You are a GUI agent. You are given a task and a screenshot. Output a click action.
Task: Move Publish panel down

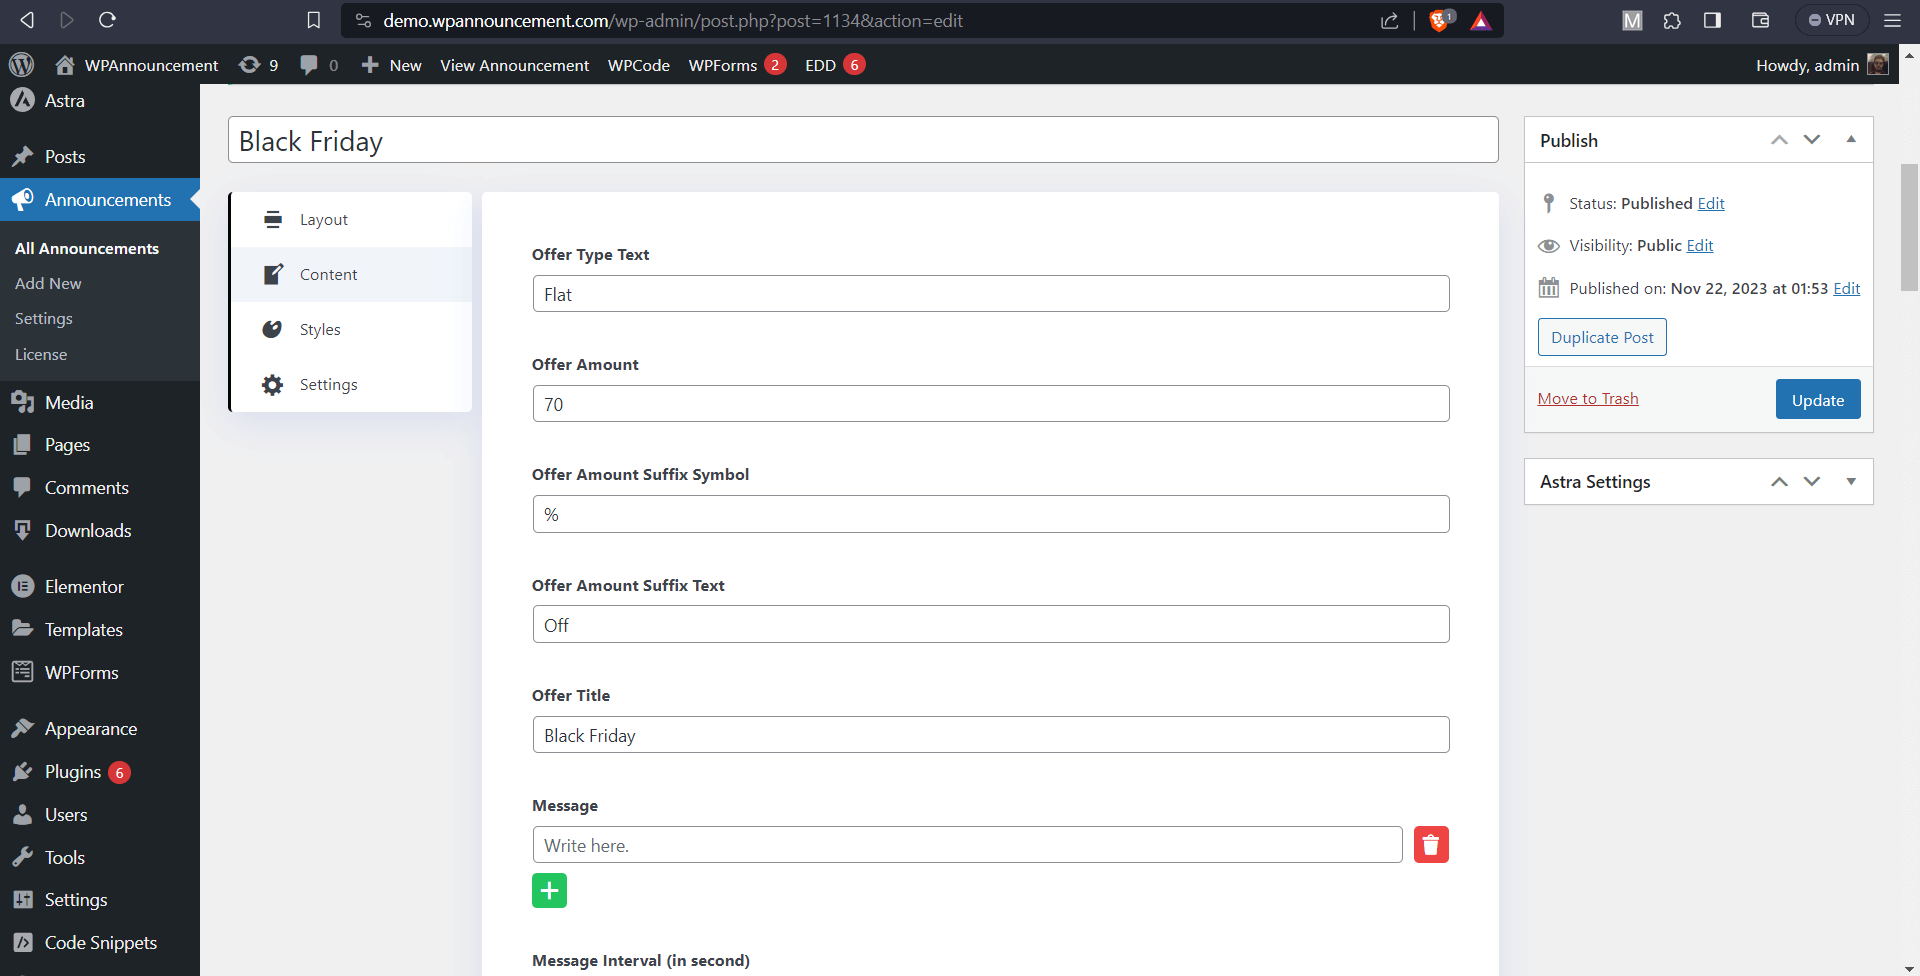[1812, 140]
